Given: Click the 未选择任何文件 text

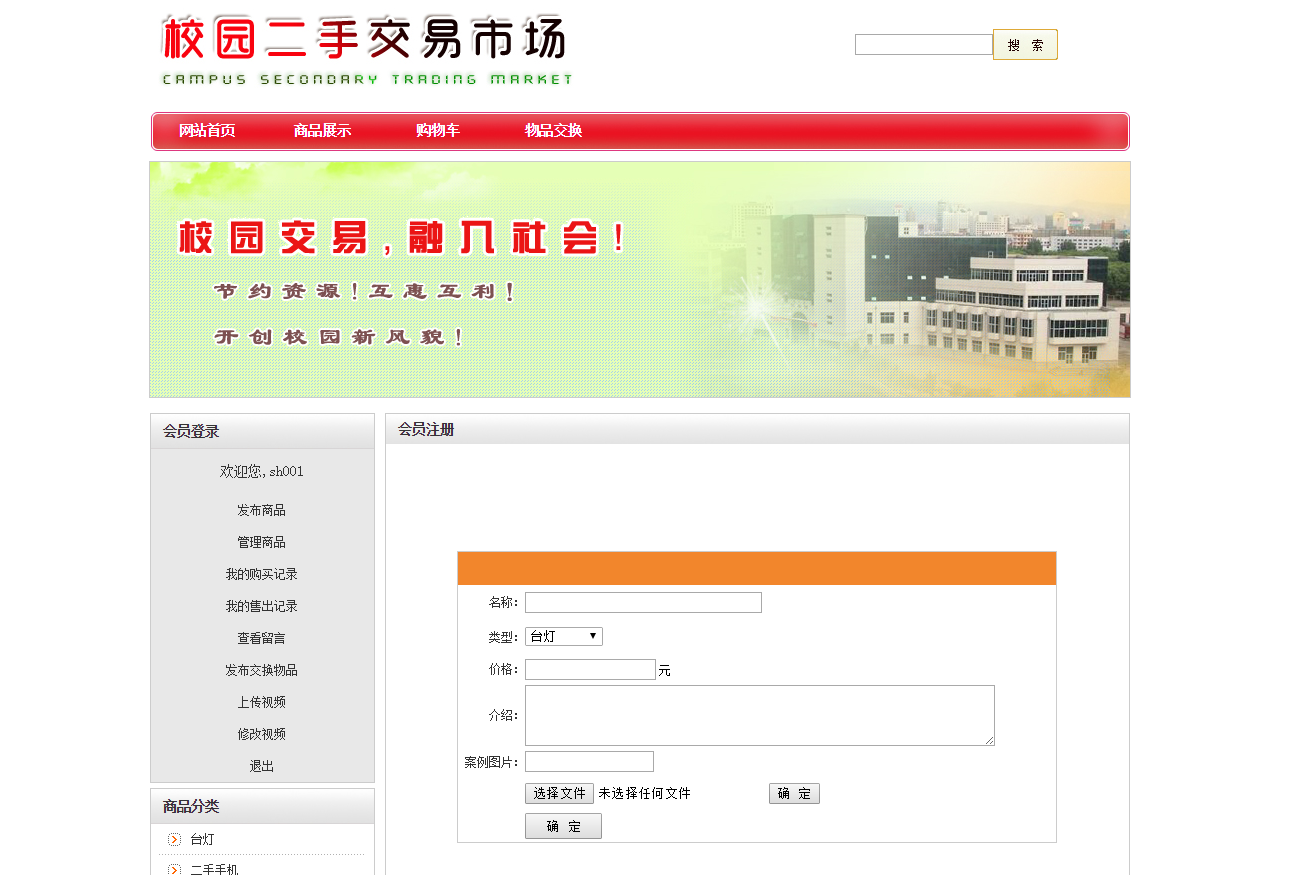Looking at the screenshot, I should pos(644,793).
